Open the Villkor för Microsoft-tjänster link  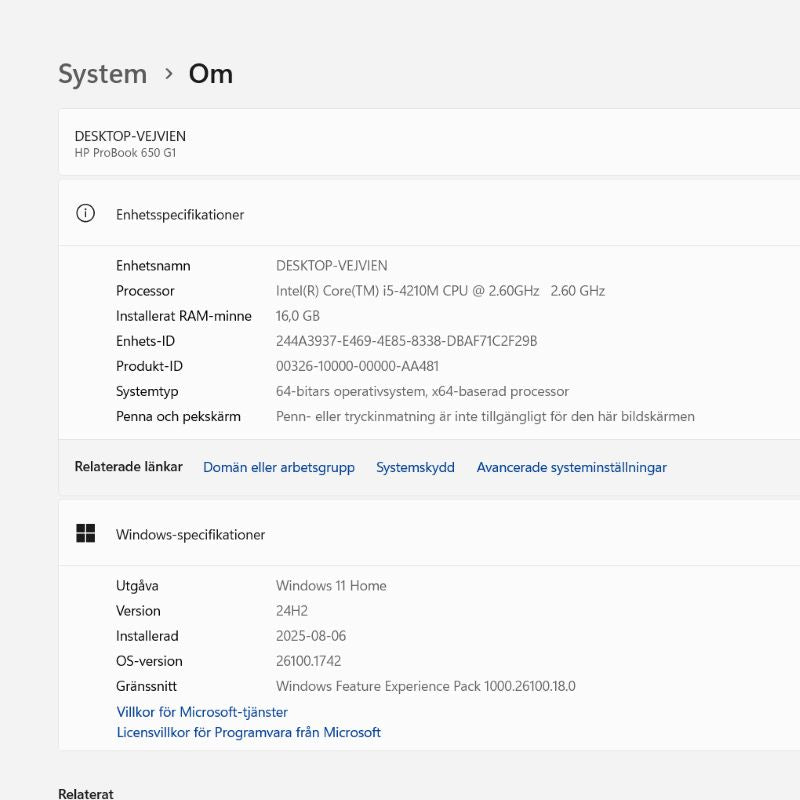tap(202, 712)
